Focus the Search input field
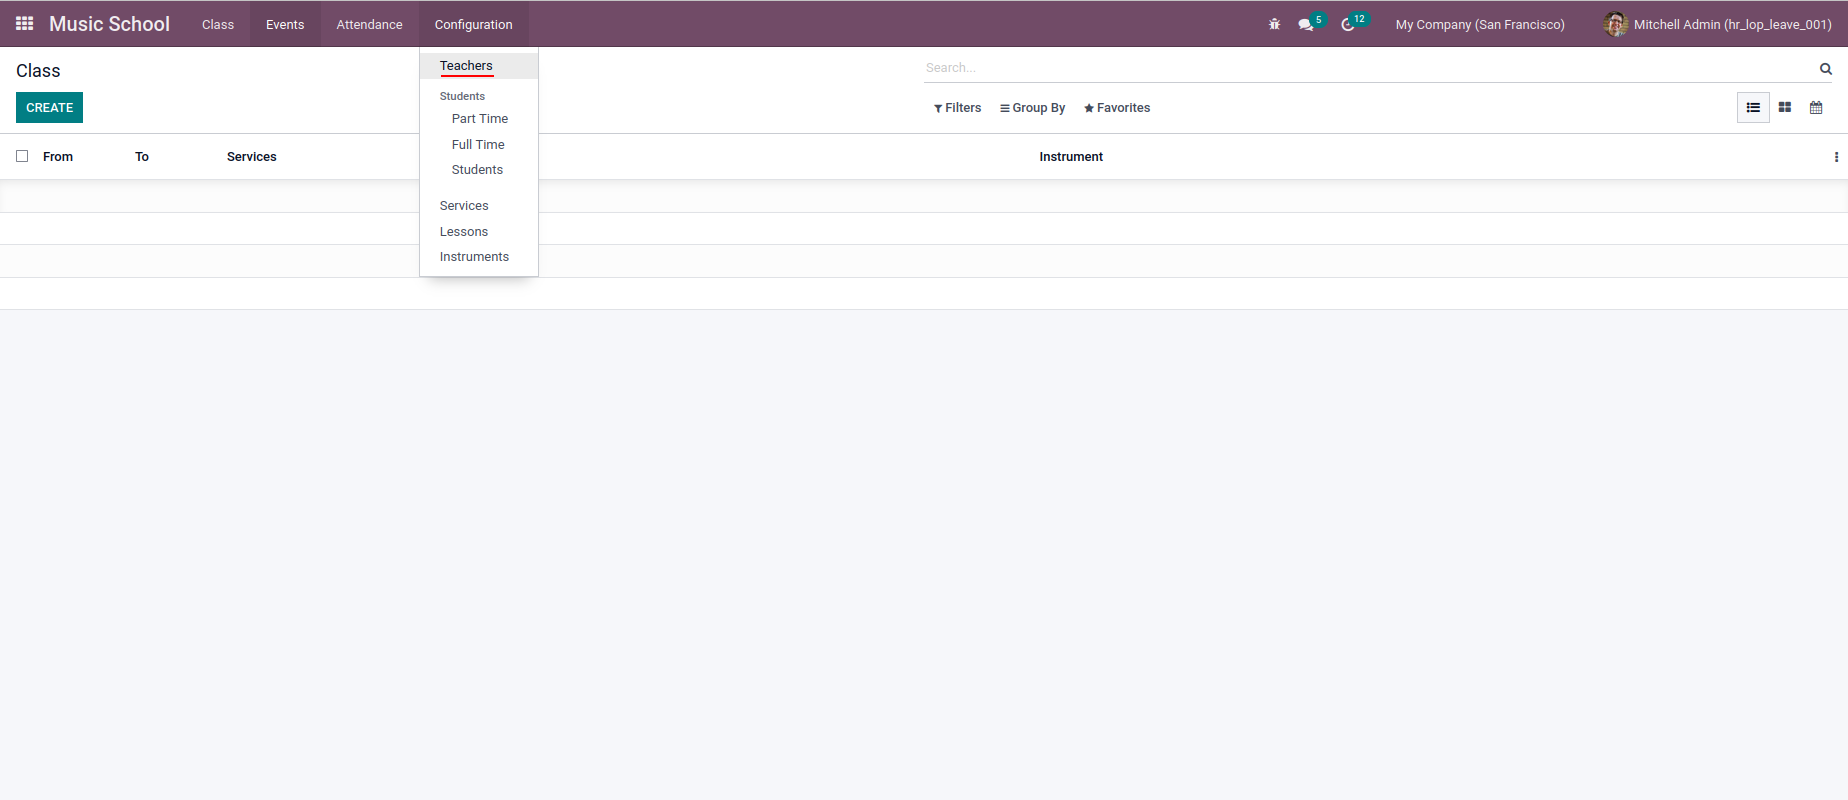This screenshot has width=1848, height=800. pos(1368,68)
